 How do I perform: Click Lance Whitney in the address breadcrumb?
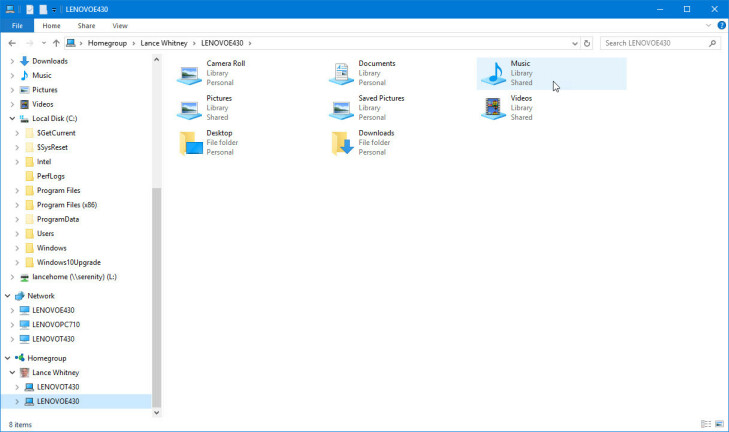point(164,43)
